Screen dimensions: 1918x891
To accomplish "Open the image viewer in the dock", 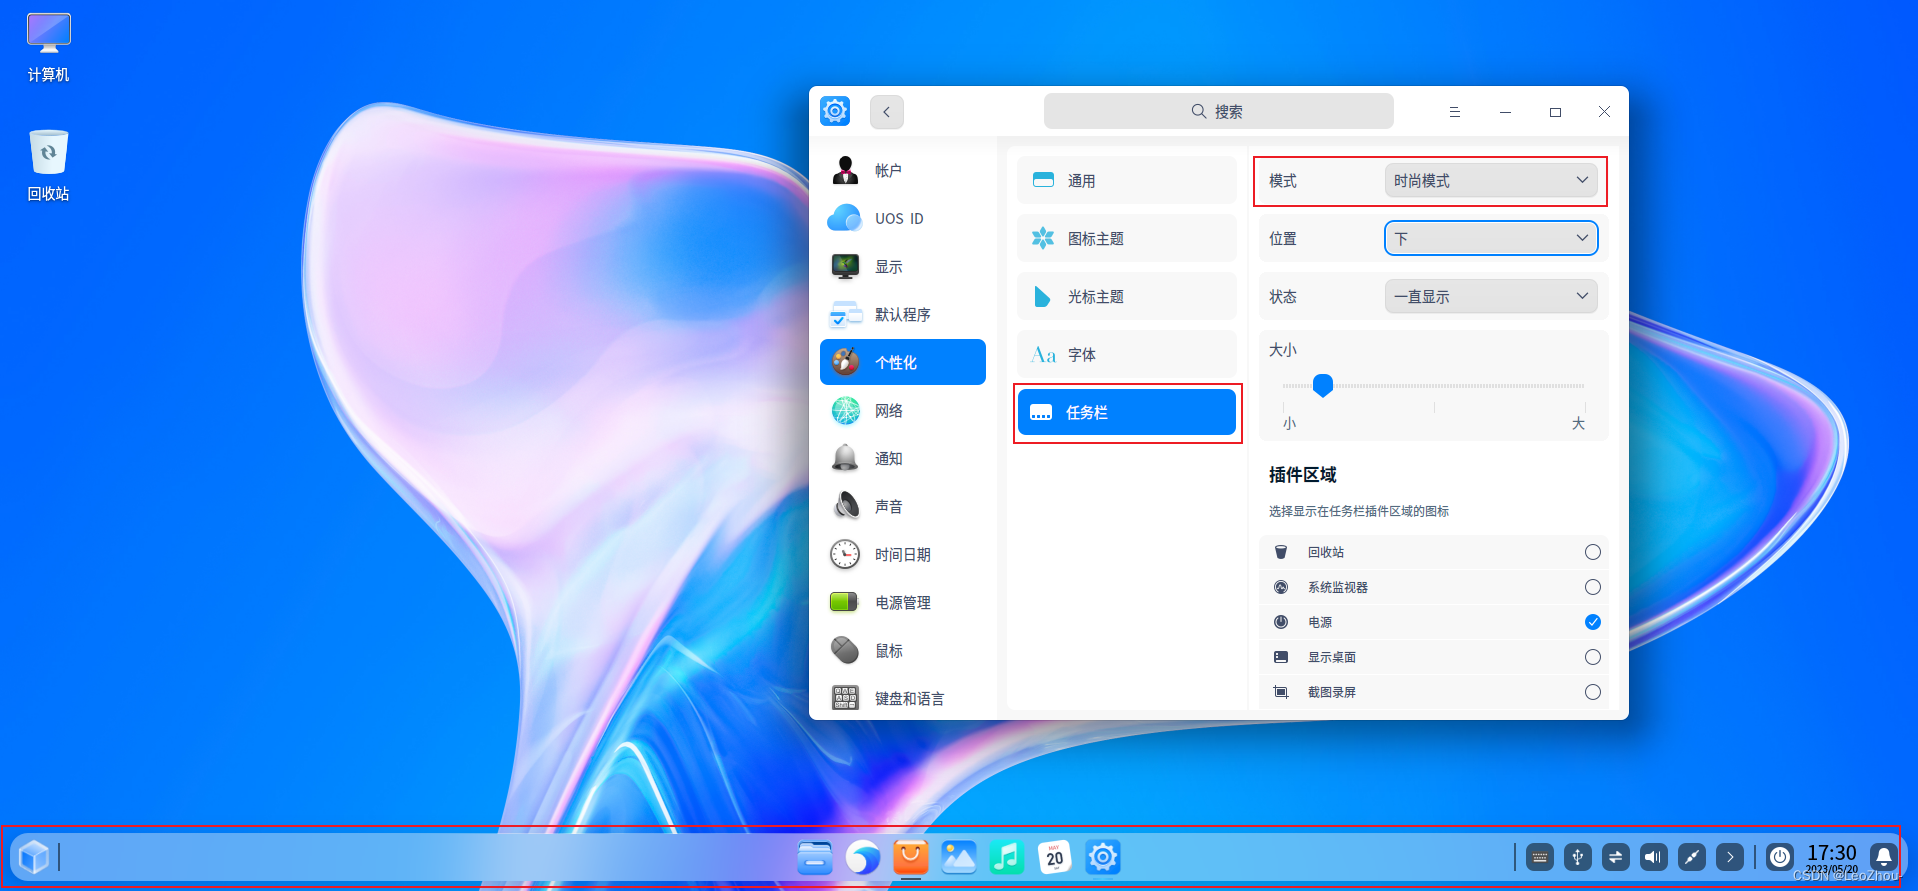I will (959, 857).
